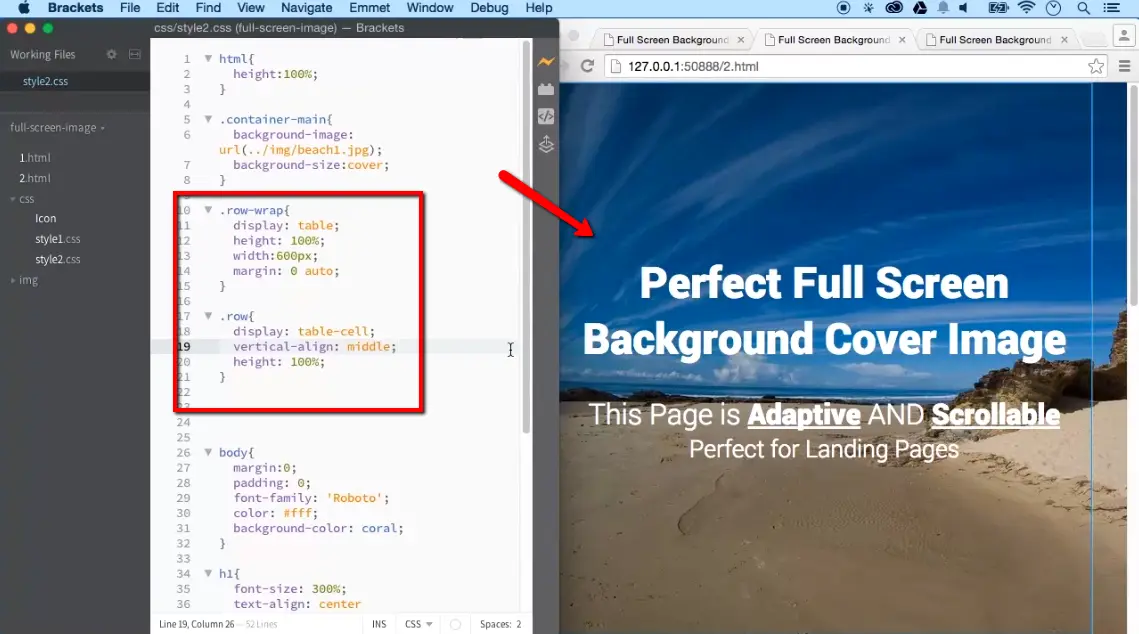The image size is (1139, 634).
Task: Open the Debug menu
Action: pyautogui.click(x=489, y=8)
